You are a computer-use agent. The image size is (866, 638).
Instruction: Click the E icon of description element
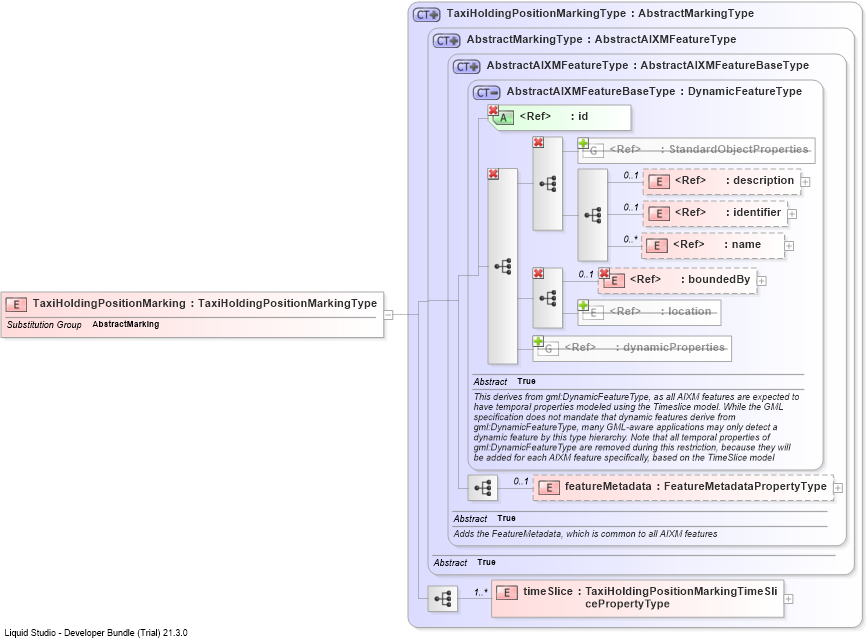tap(659, 182)
